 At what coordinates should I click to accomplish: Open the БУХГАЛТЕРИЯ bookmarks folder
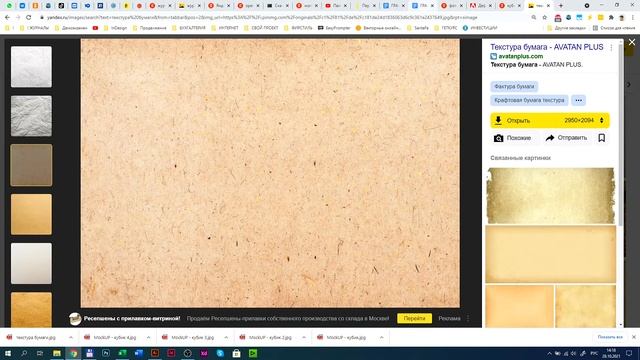point(189,28)
